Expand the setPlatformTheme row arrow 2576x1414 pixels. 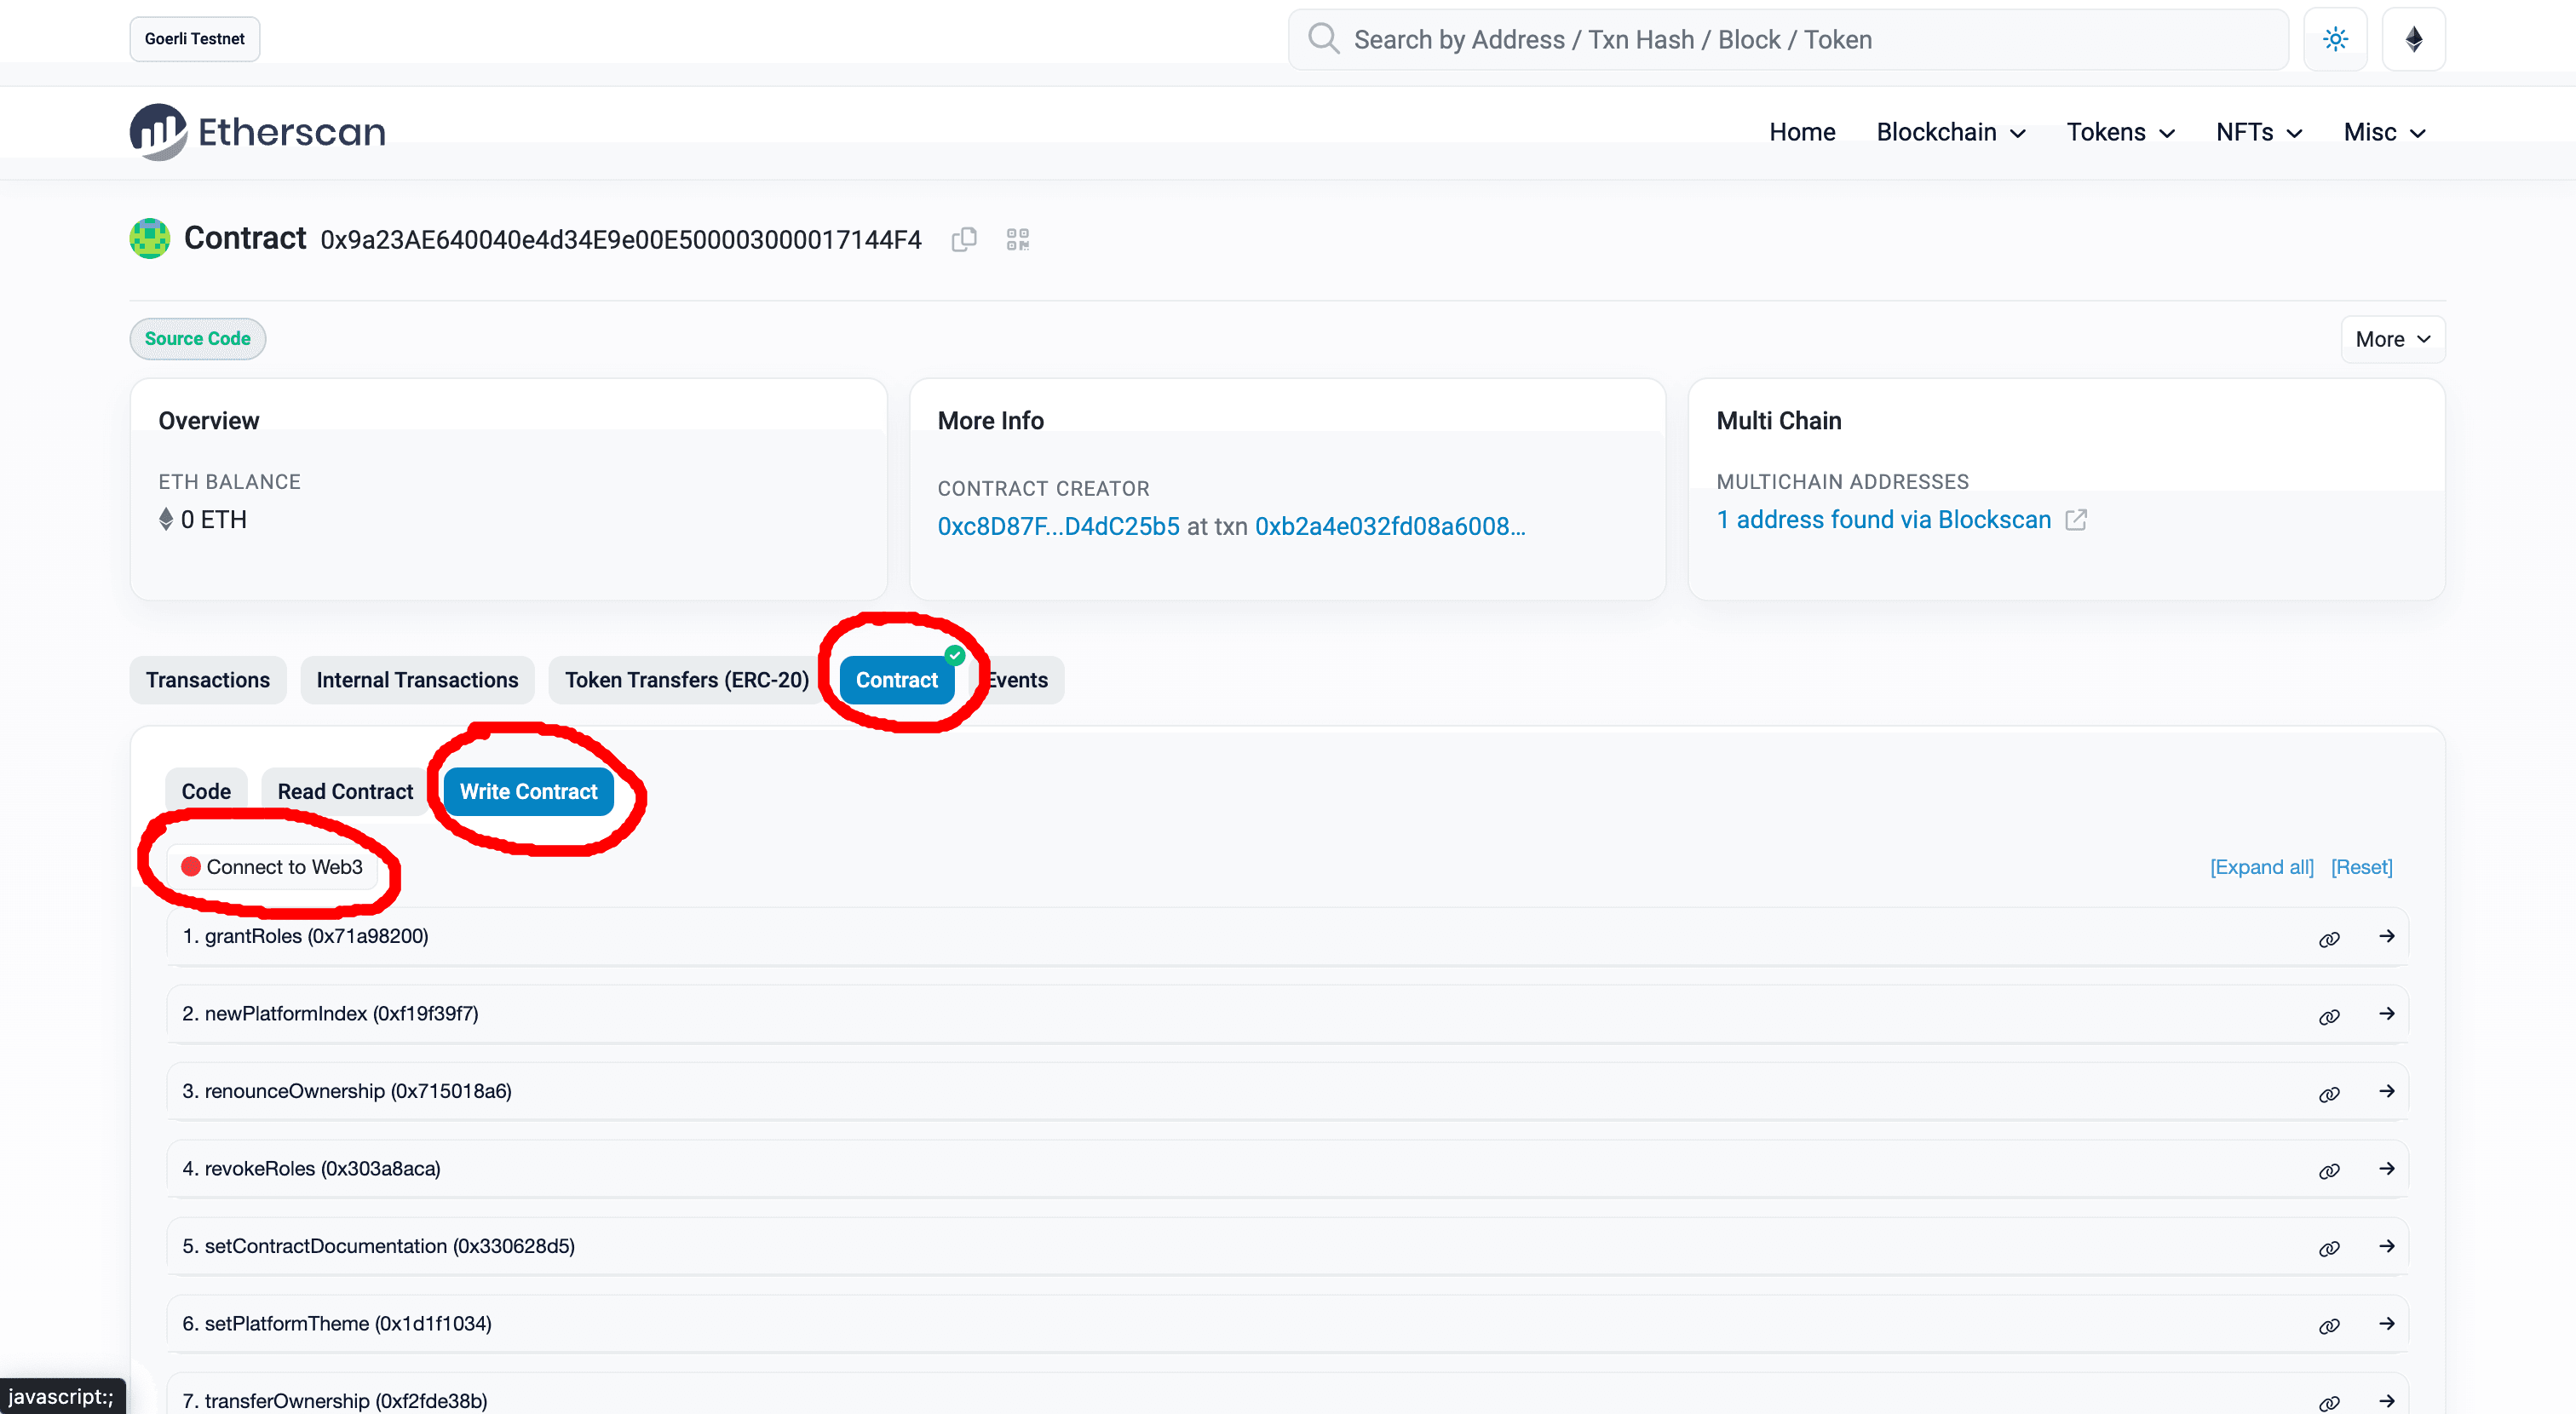[2386, 1323]
